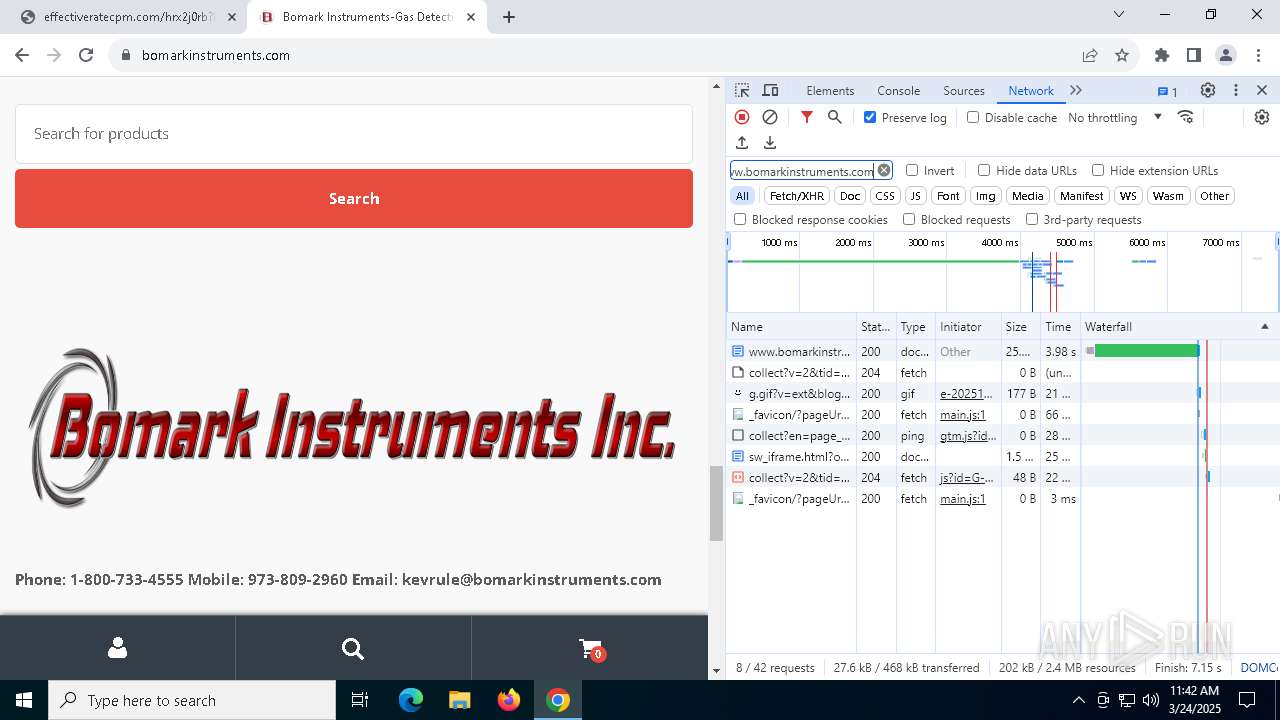Switch to Sources tab
This screenshot has height=720, width=1280.
click(964, 90)
